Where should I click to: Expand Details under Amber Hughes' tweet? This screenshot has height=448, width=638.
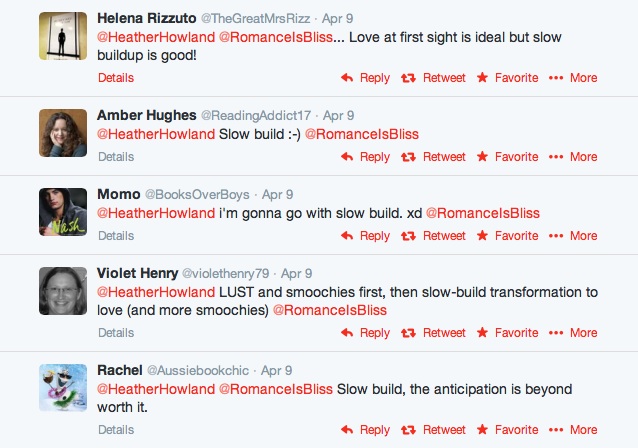click(116, 157)
